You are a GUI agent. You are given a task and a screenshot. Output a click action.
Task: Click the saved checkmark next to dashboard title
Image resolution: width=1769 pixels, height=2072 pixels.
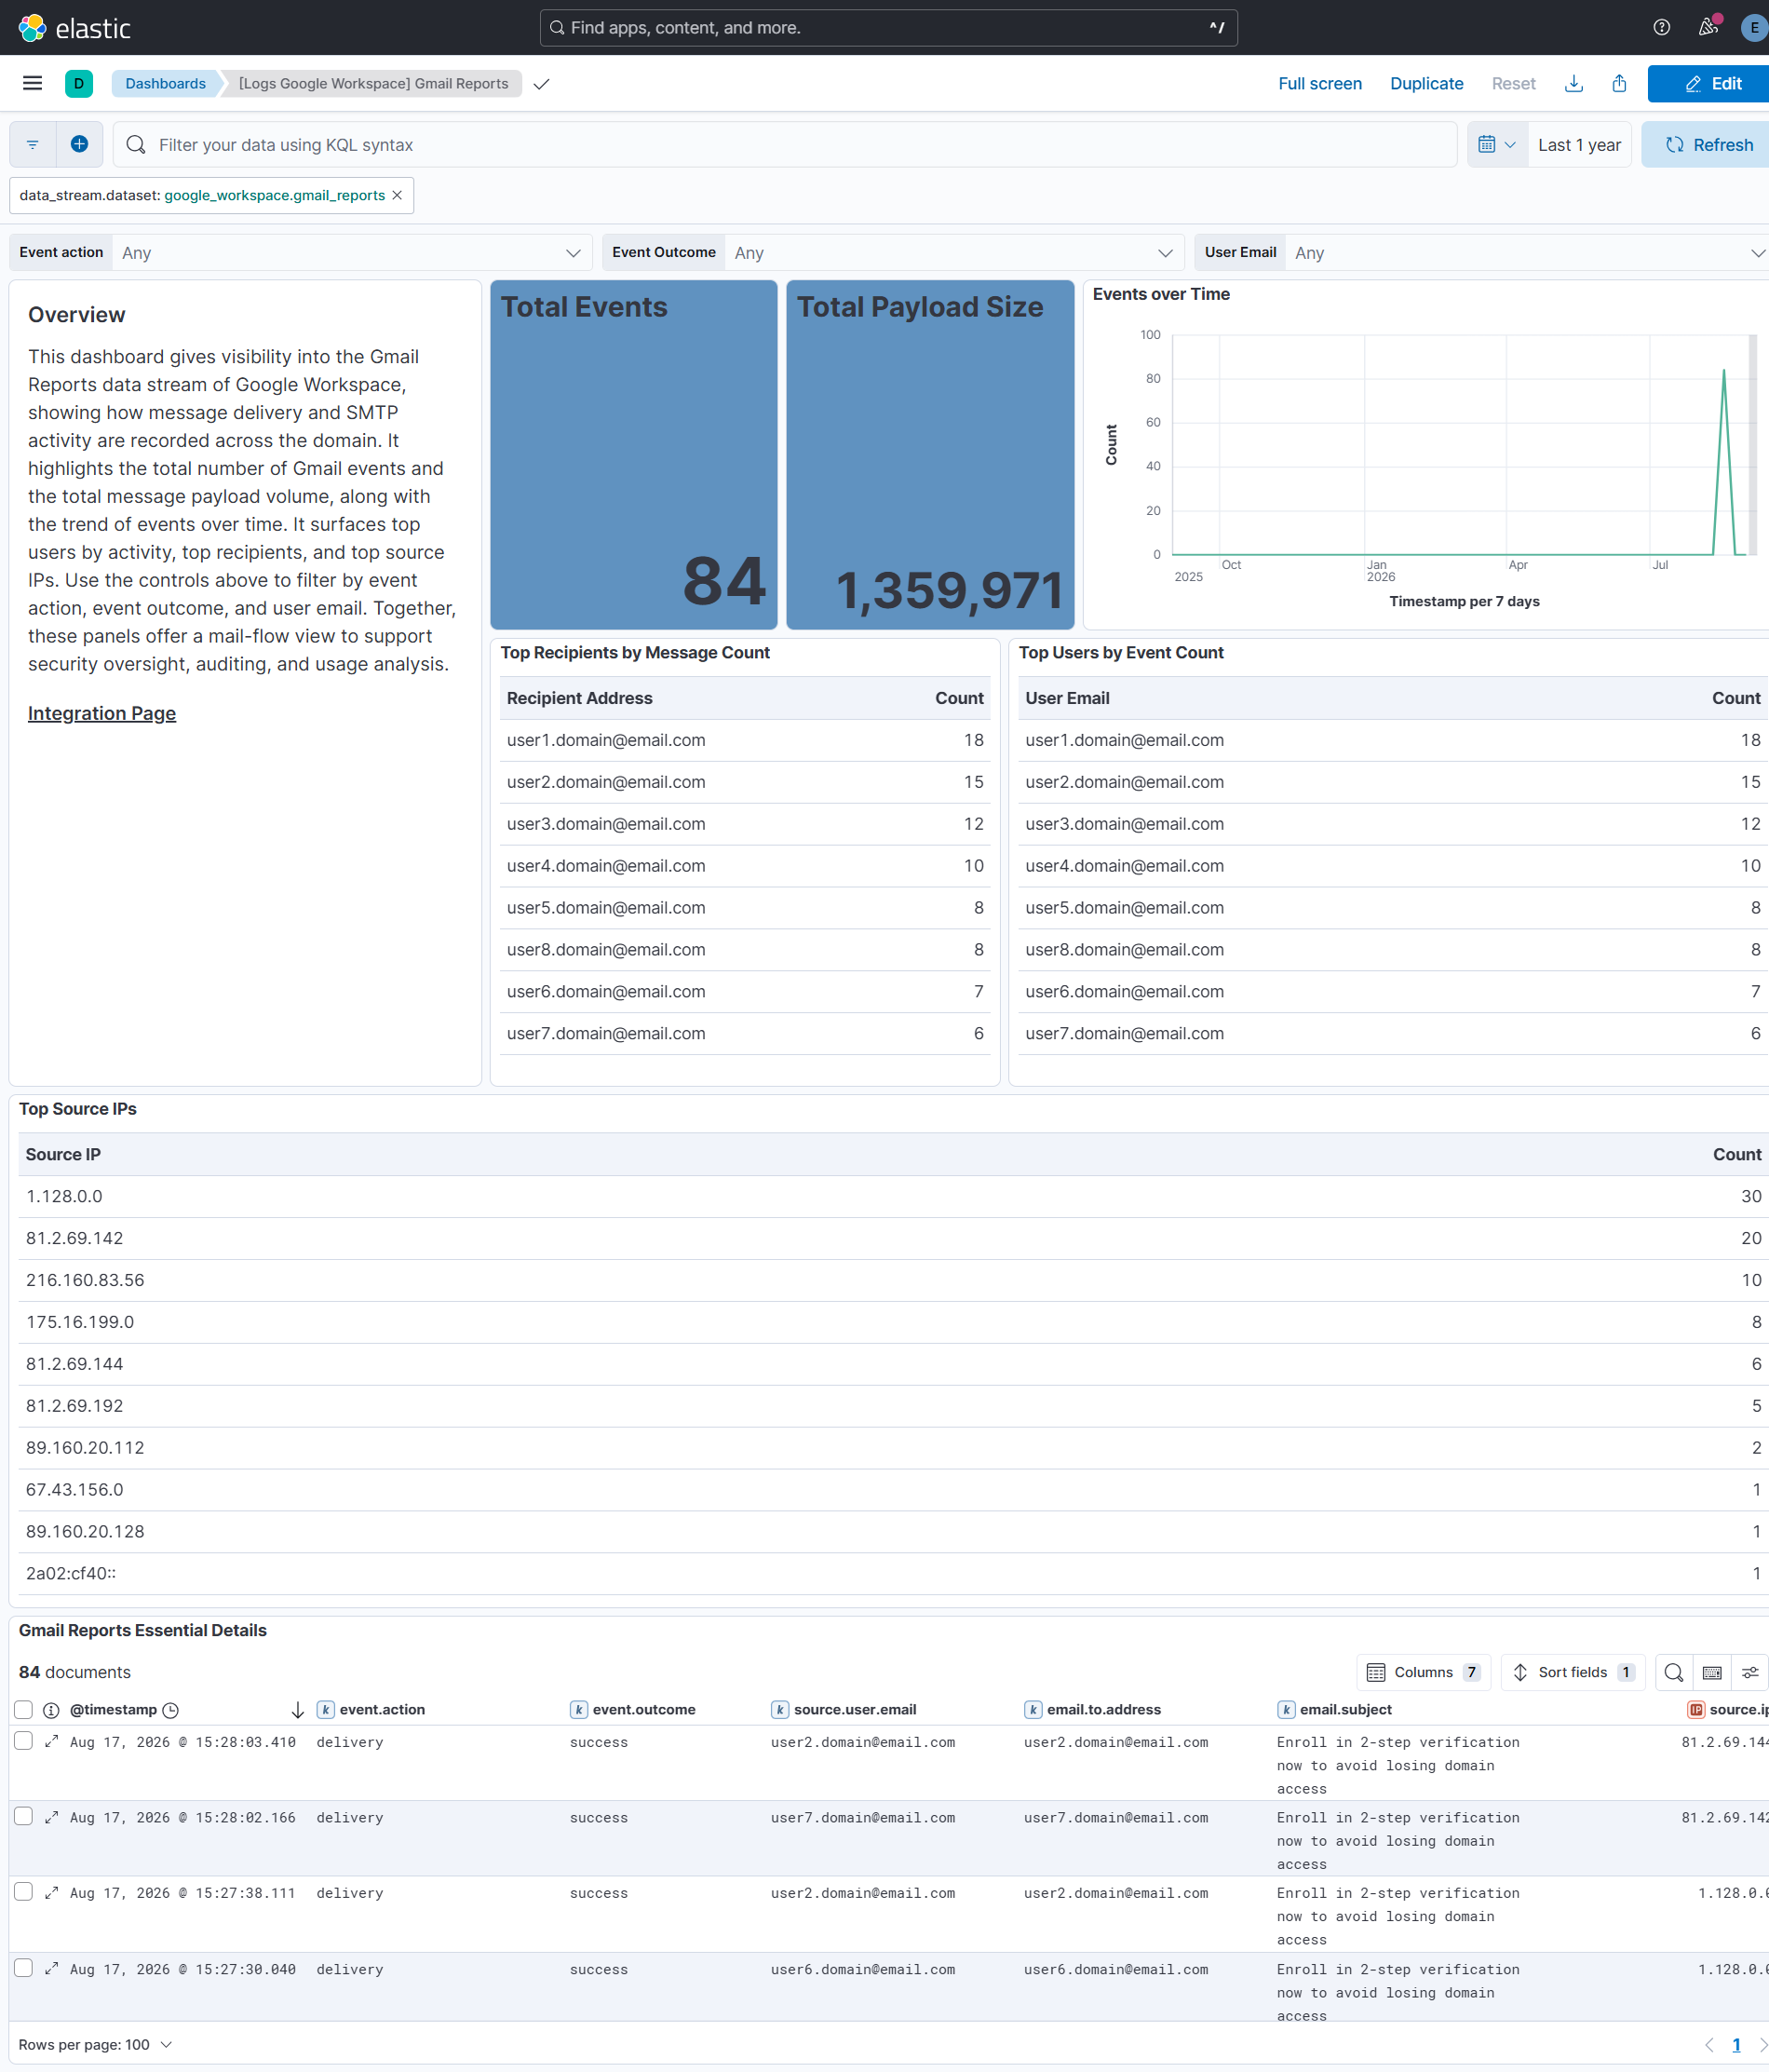click(x=541, y=84)
